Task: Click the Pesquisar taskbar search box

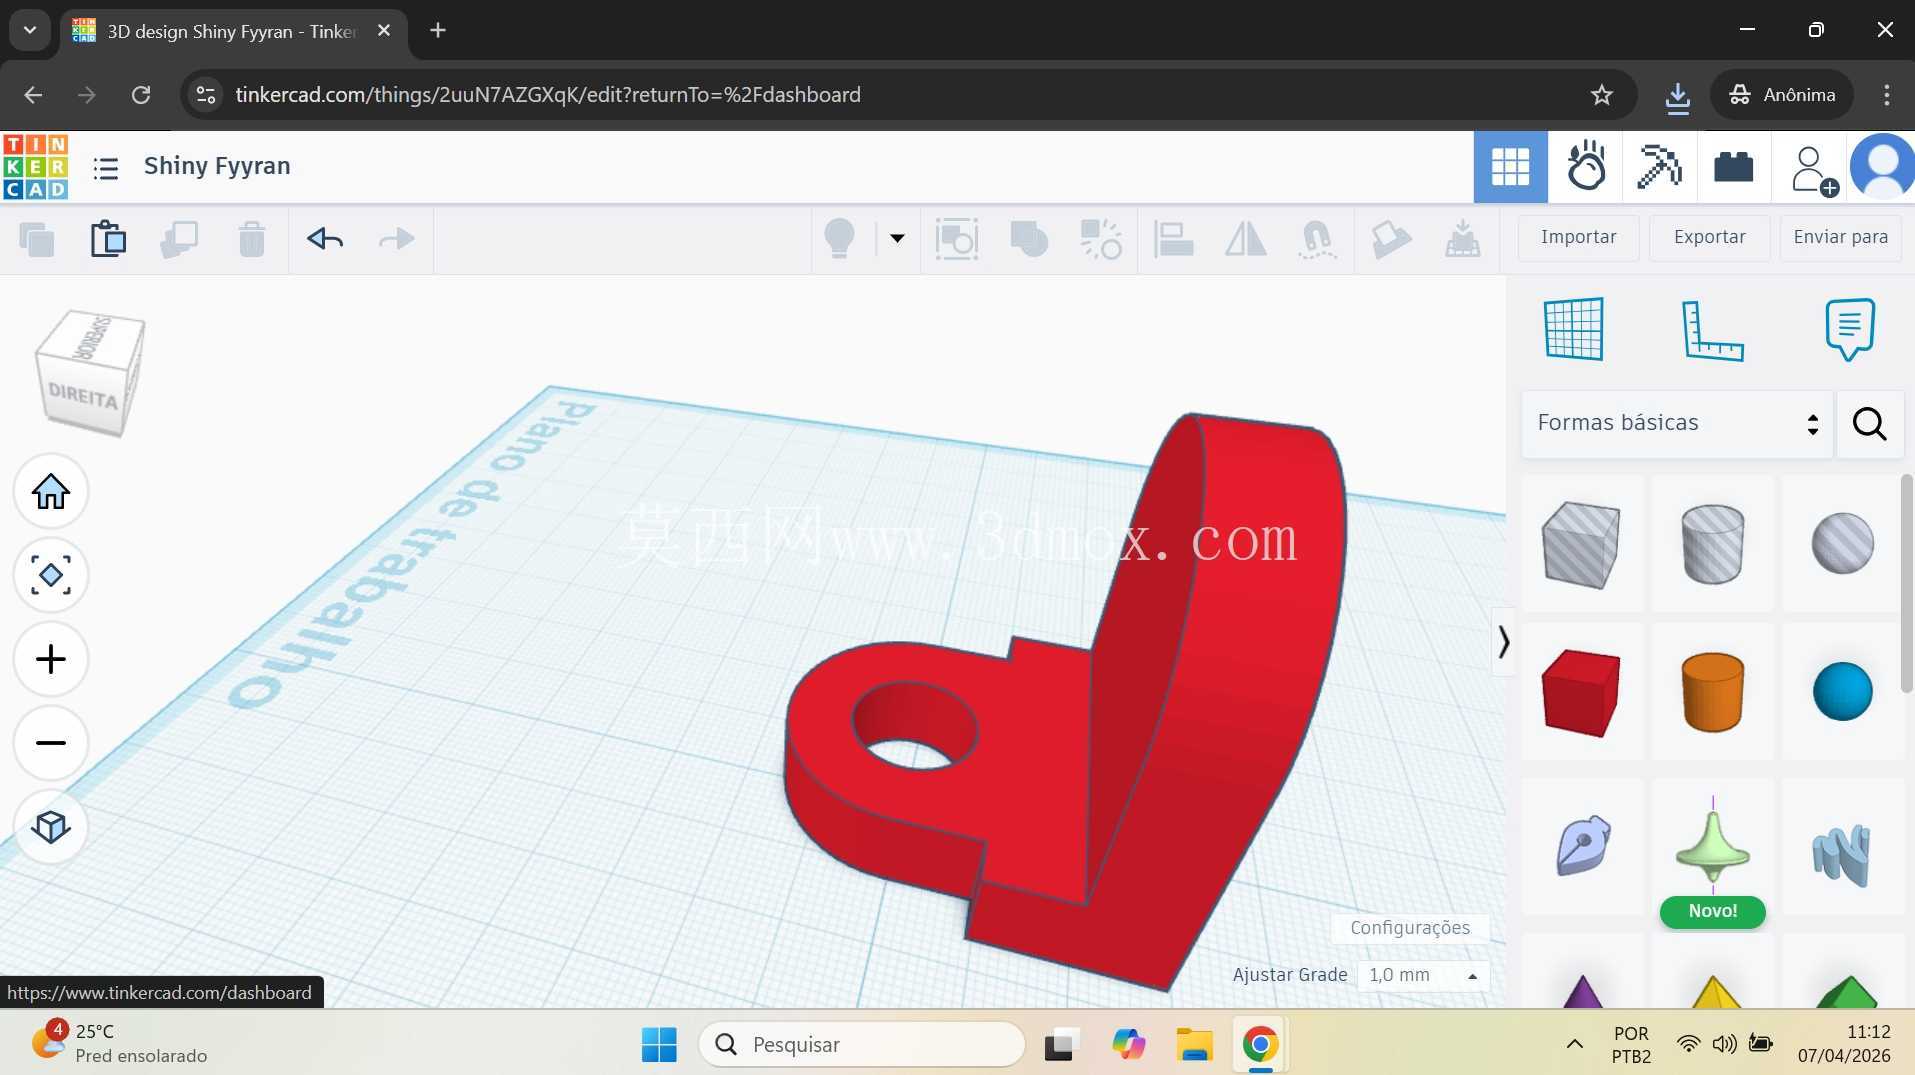Action: pyautogui.click(x=863, y=1045)
